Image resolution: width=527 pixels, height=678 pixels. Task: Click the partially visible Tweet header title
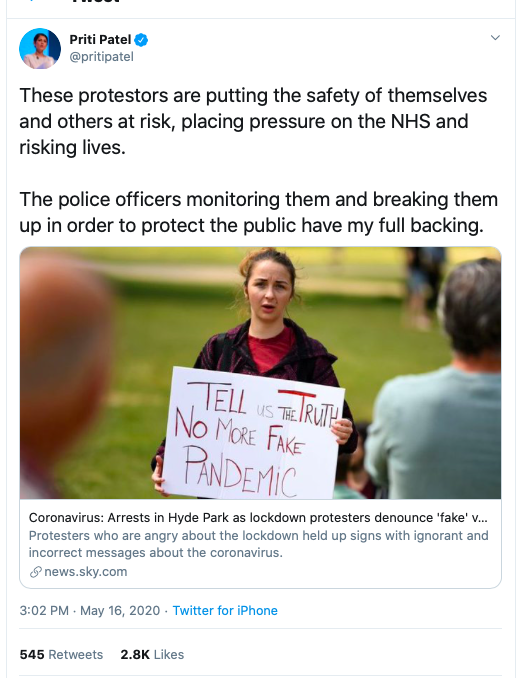(96, 2)
